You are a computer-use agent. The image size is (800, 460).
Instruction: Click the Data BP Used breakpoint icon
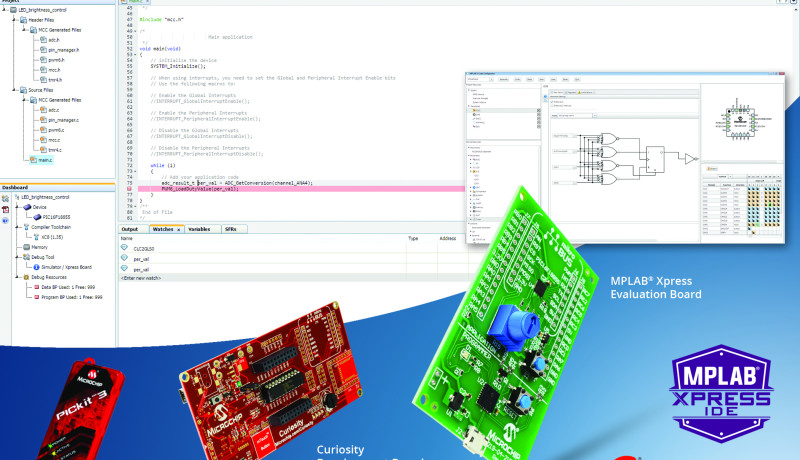tap(37, 288)
